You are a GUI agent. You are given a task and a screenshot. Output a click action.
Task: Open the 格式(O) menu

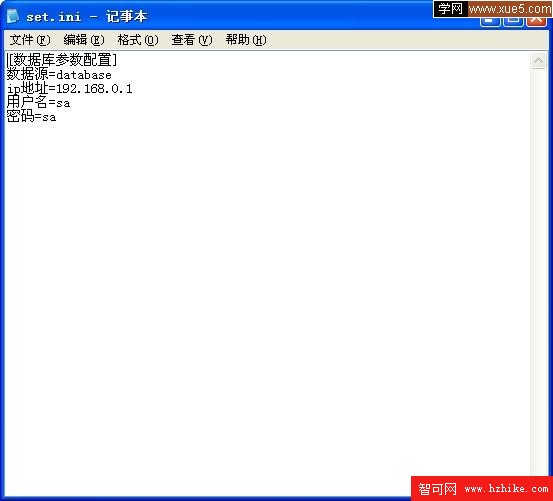(x=138, y=40)
